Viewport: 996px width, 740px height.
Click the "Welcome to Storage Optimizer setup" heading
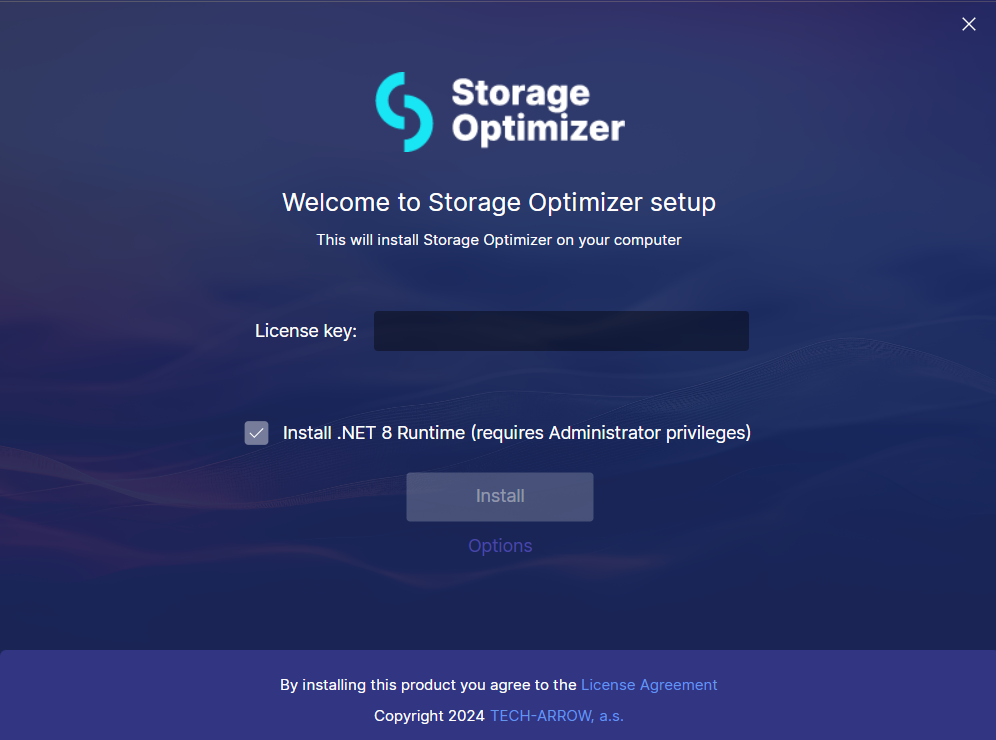(x=498, y=203)
